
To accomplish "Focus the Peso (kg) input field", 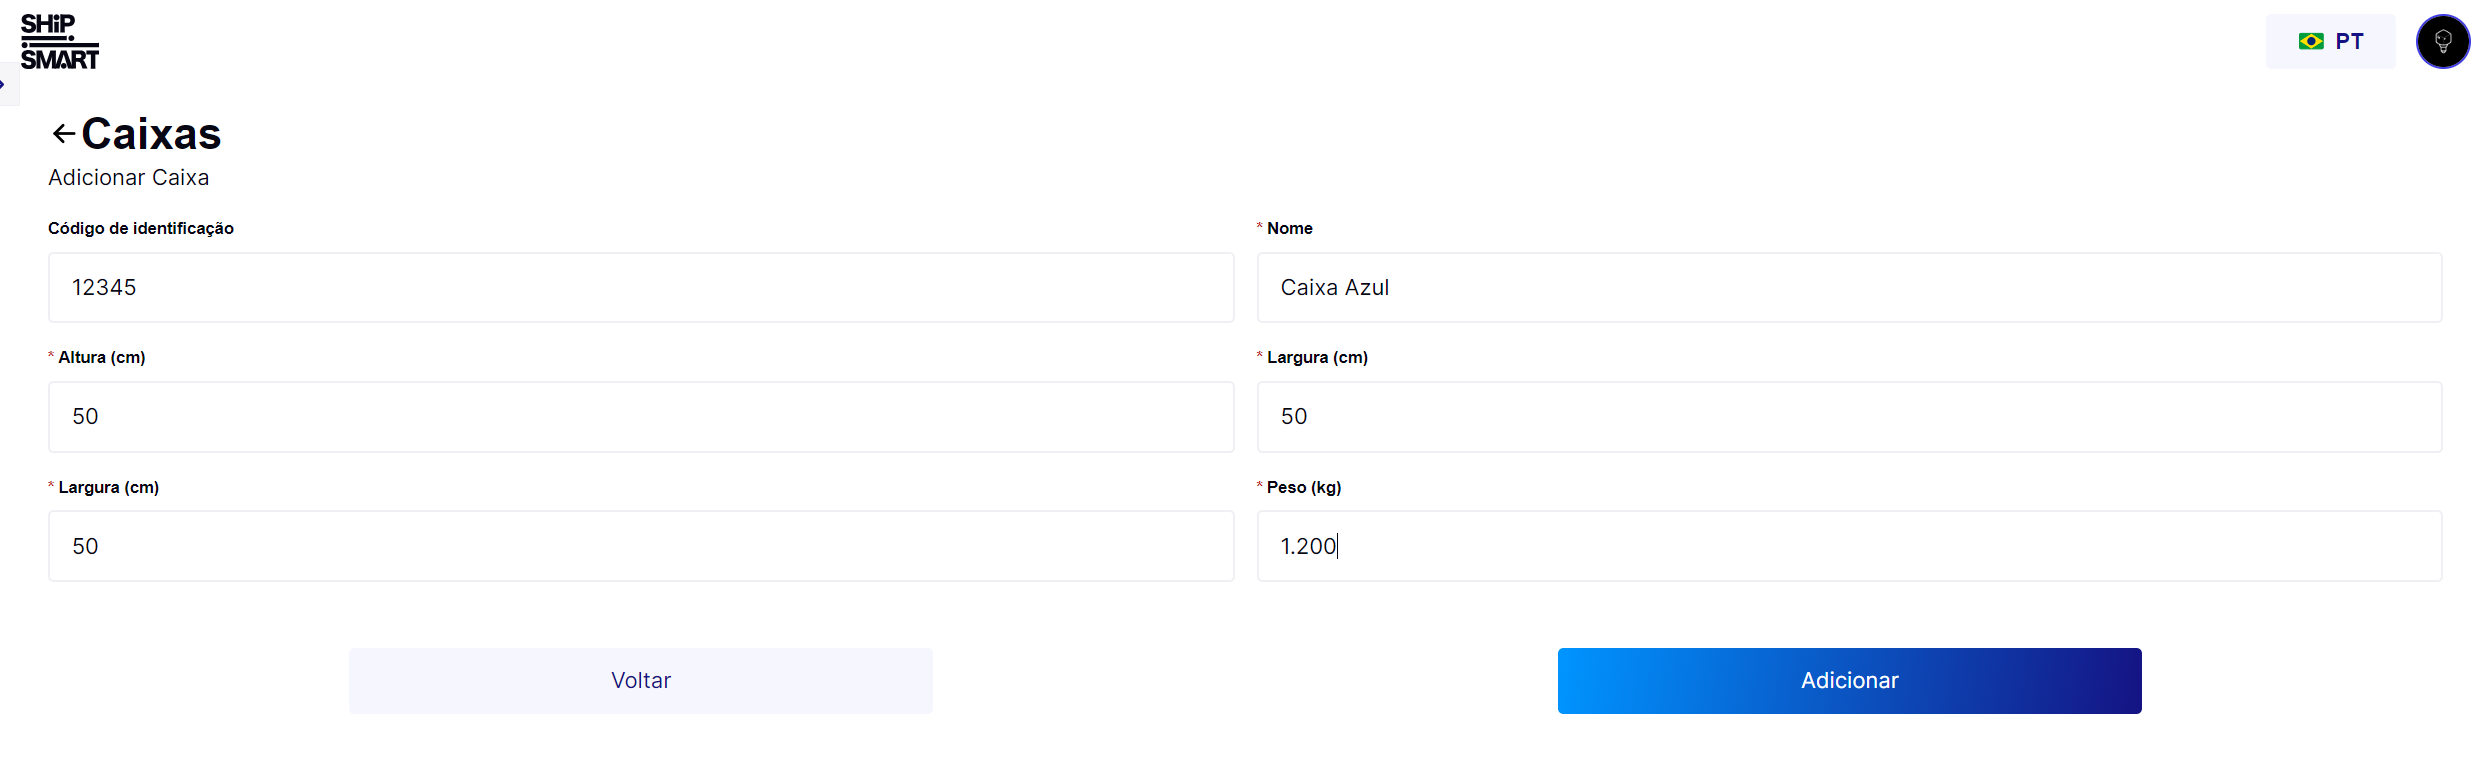I will click(x=1848, y=547).
